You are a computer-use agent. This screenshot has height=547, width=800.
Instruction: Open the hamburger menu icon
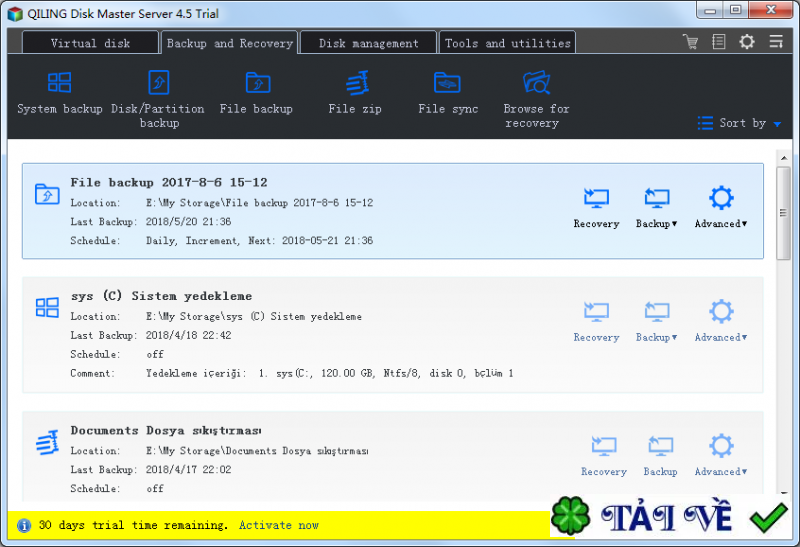click(776, 42)
